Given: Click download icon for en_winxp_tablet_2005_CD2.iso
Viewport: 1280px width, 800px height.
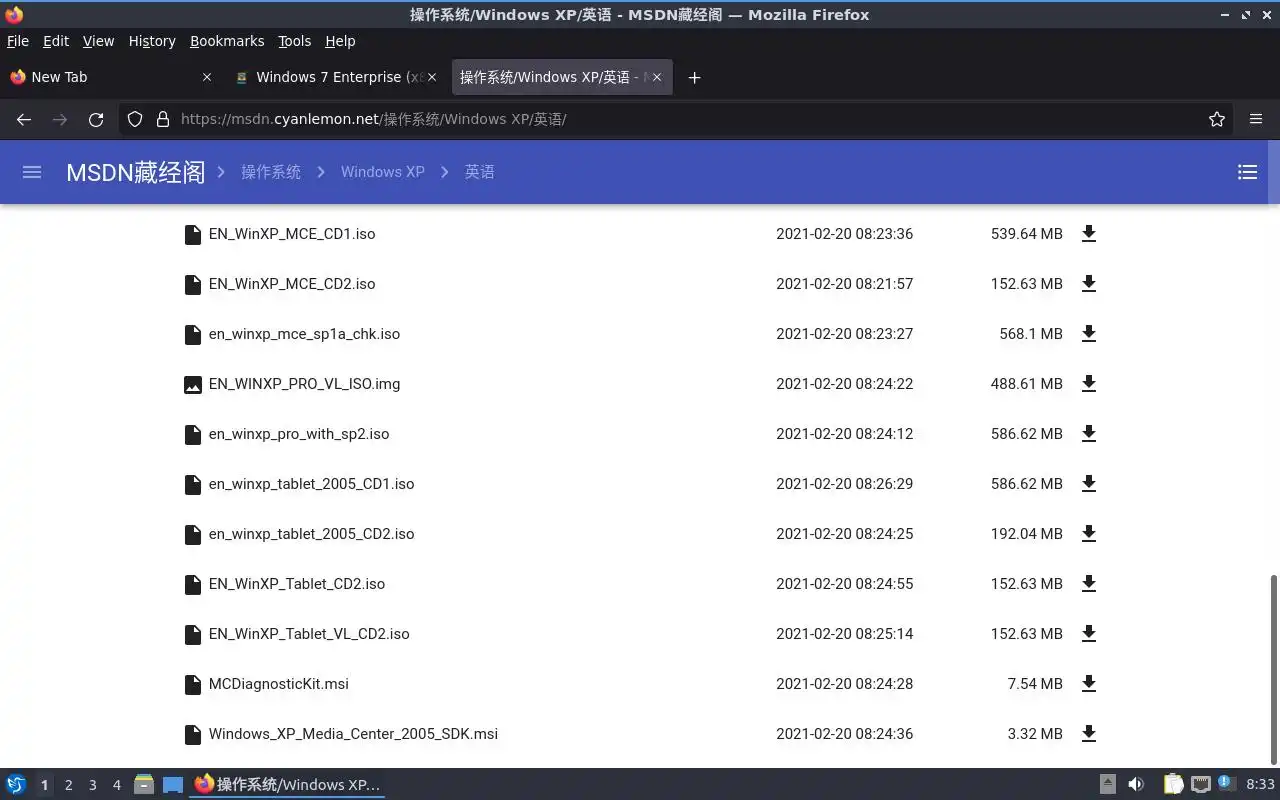Looking at the screenshot, I should pyautogui.click(x=1089, y=534).
